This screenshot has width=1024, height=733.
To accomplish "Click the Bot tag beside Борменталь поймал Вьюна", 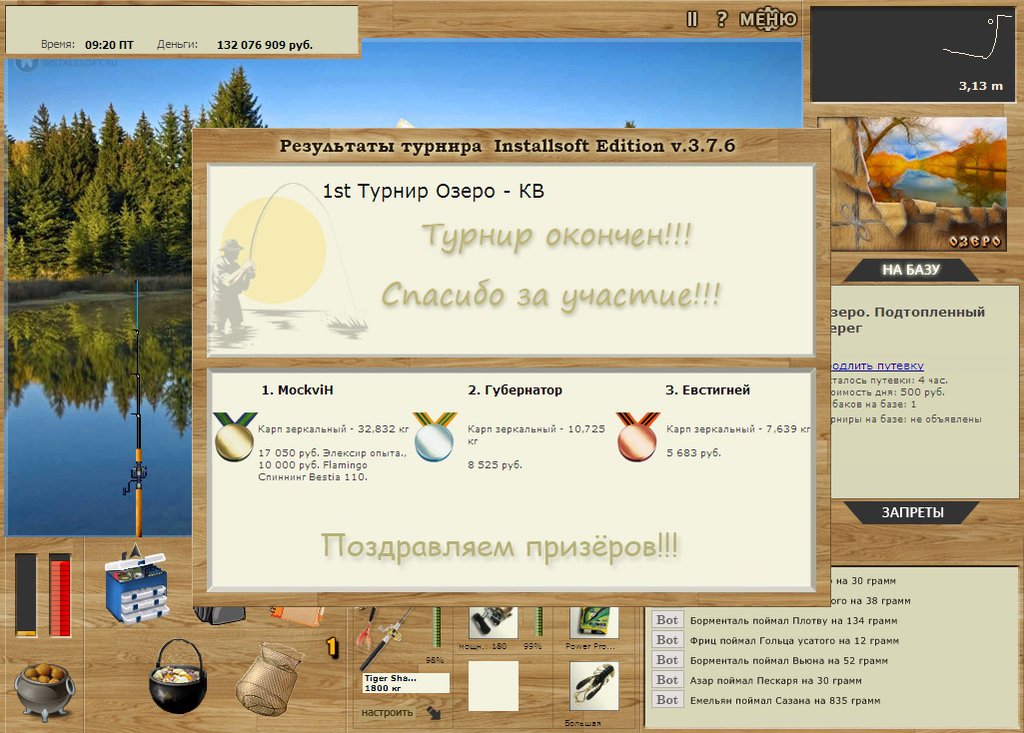I will 667,660.
